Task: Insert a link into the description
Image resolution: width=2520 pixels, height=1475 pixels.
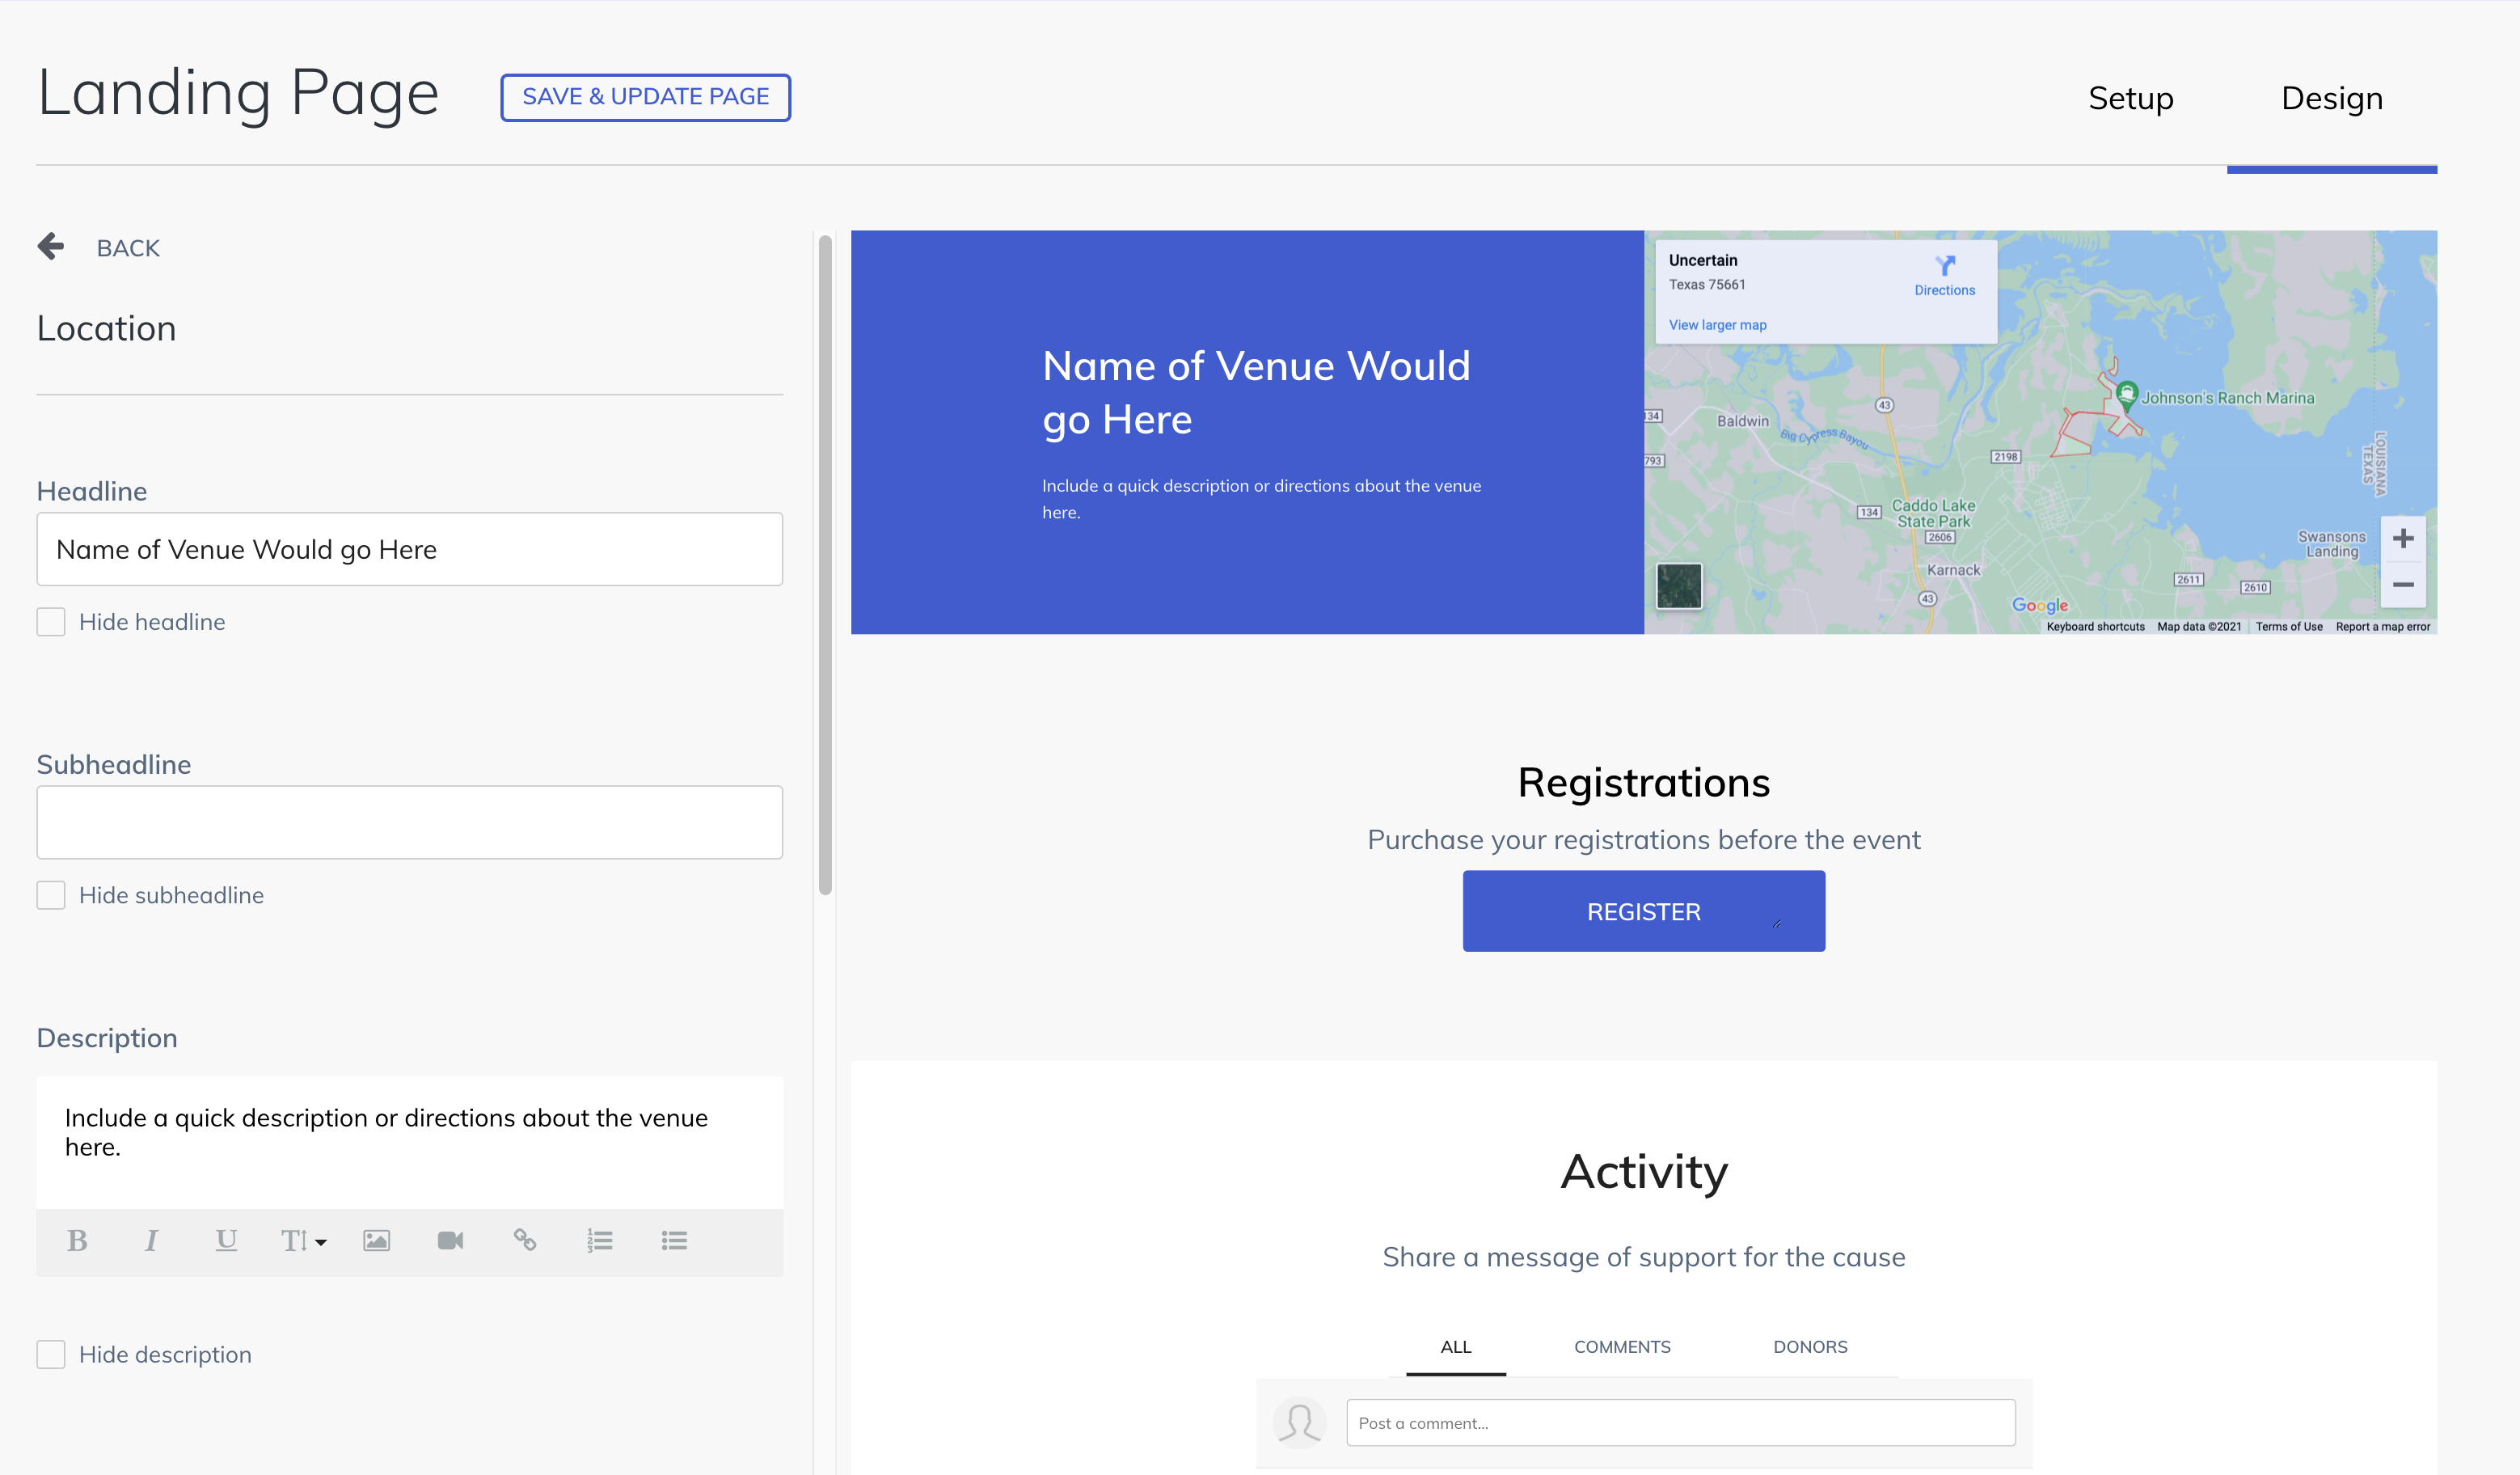Action: click(525, 1240)
